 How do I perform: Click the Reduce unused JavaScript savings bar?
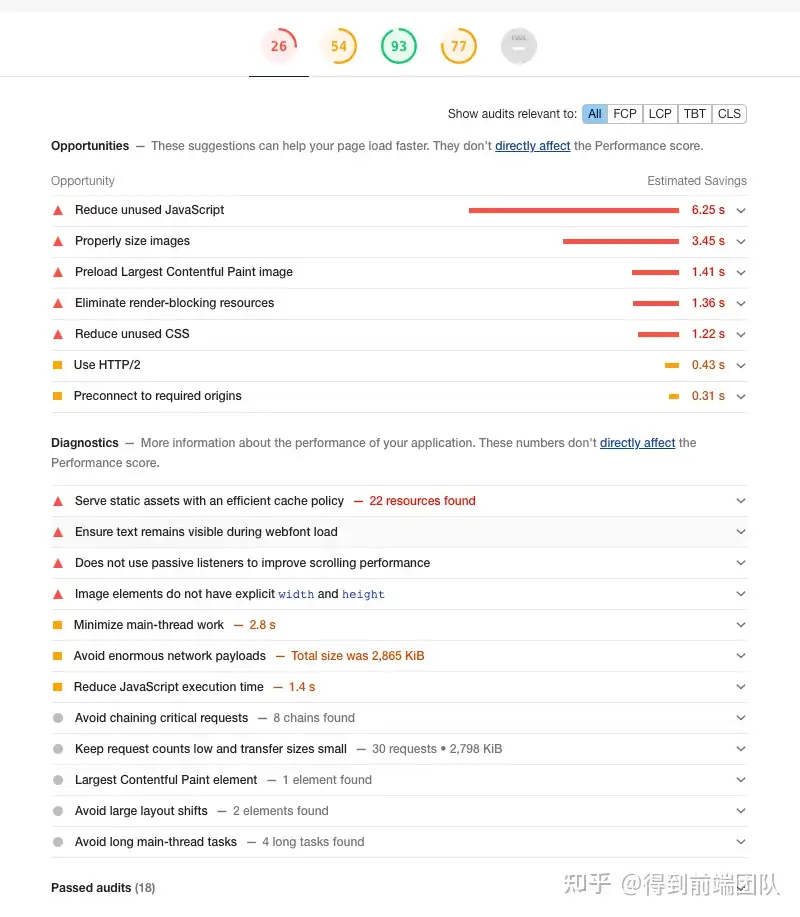click(x=573, y=210)
